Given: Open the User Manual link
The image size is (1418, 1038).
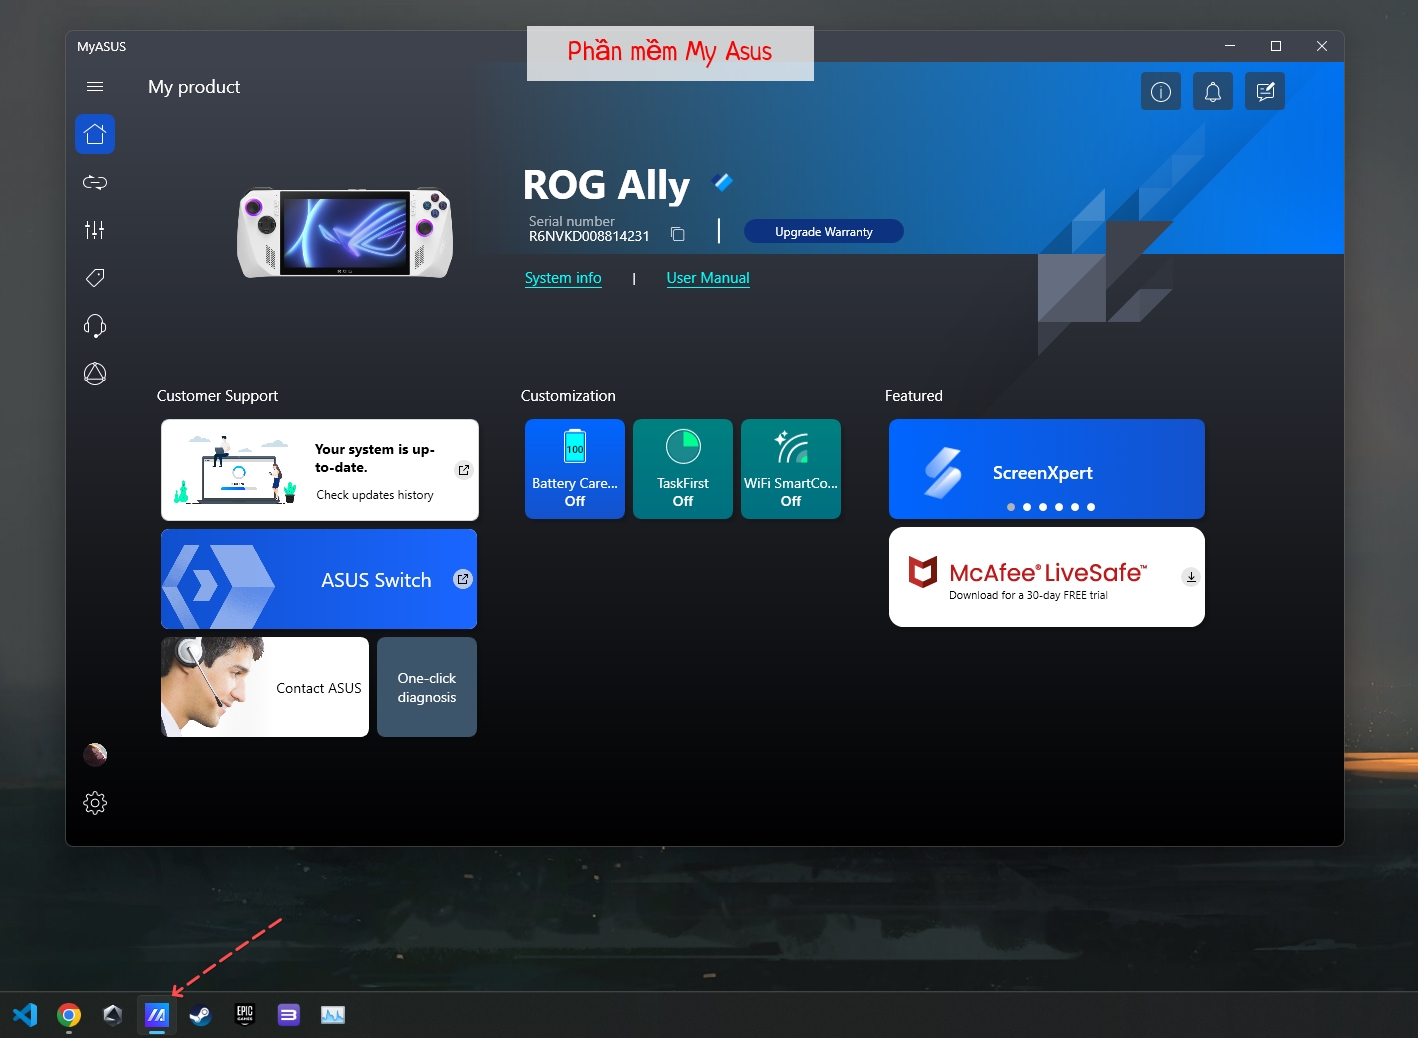Looking at the screenshot, I should (x=708, y=278).
